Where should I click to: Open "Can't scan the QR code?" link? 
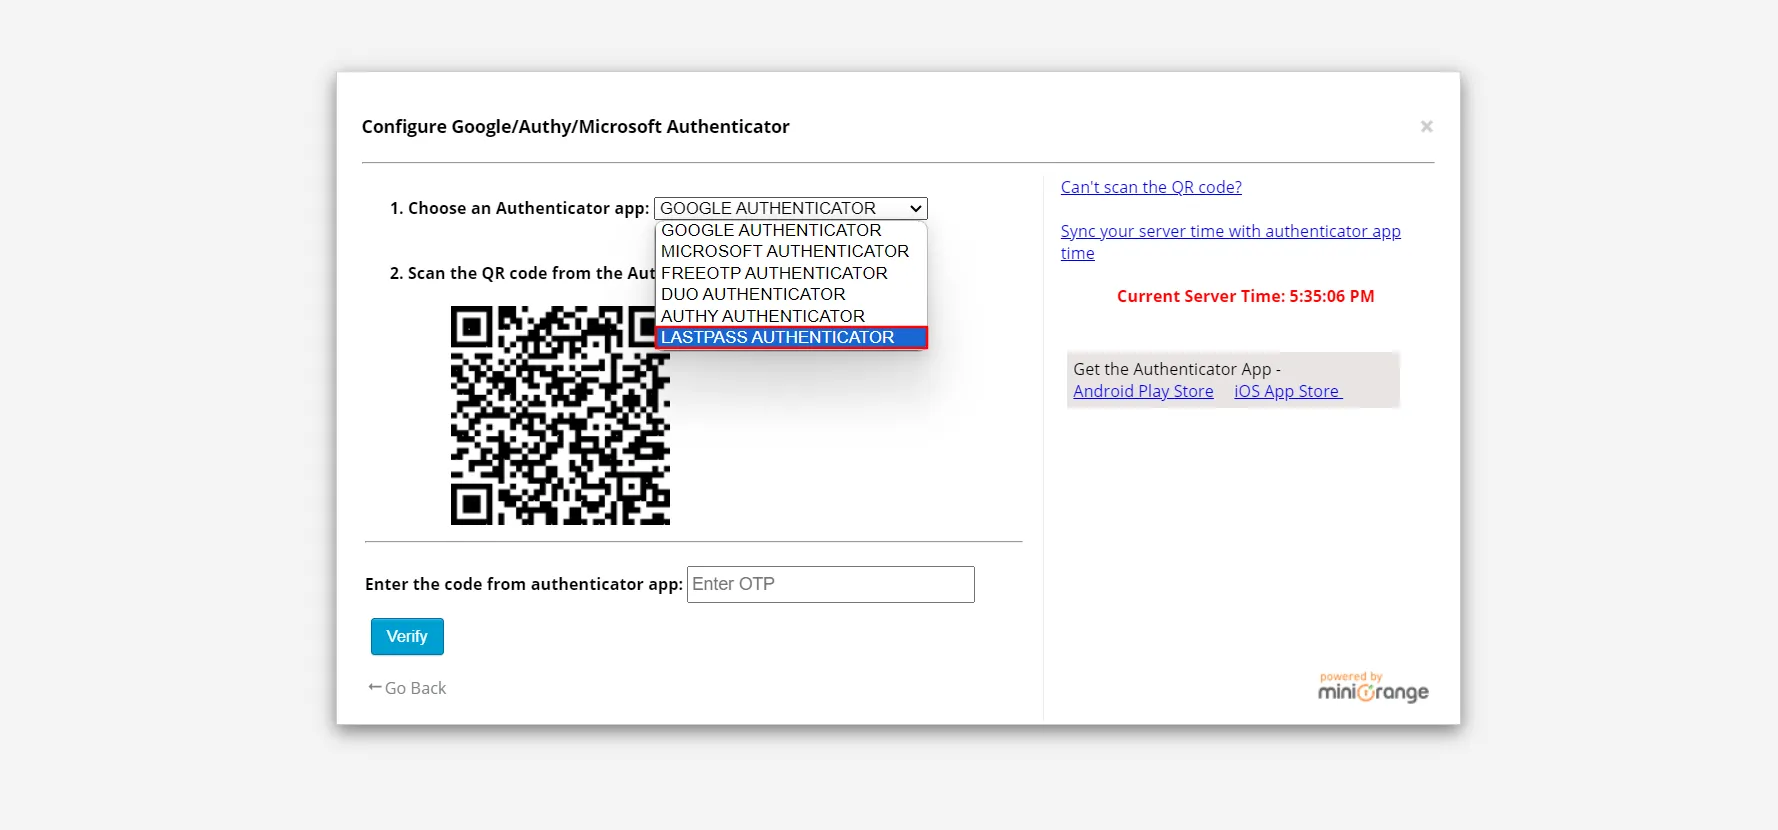(1151, 187)
